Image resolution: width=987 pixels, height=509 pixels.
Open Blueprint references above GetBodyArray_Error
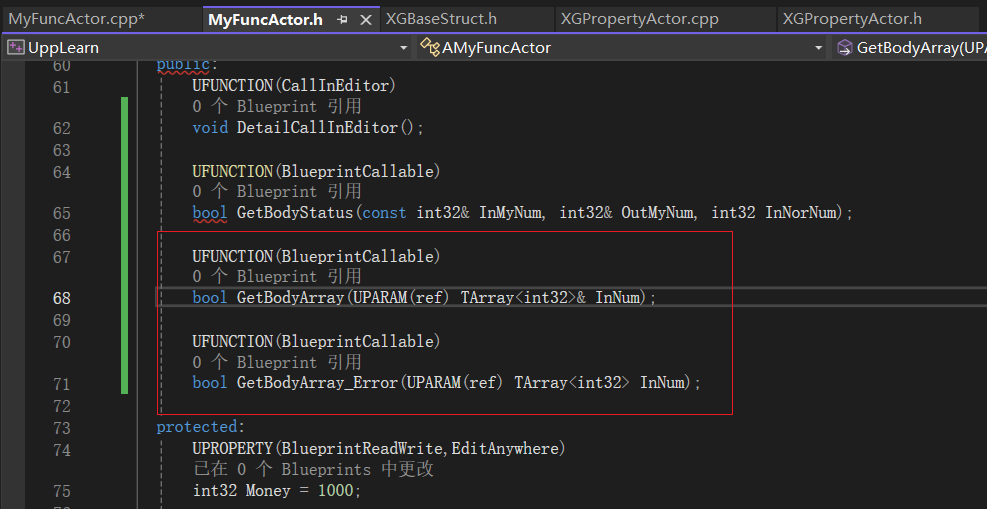coord(277,362)
